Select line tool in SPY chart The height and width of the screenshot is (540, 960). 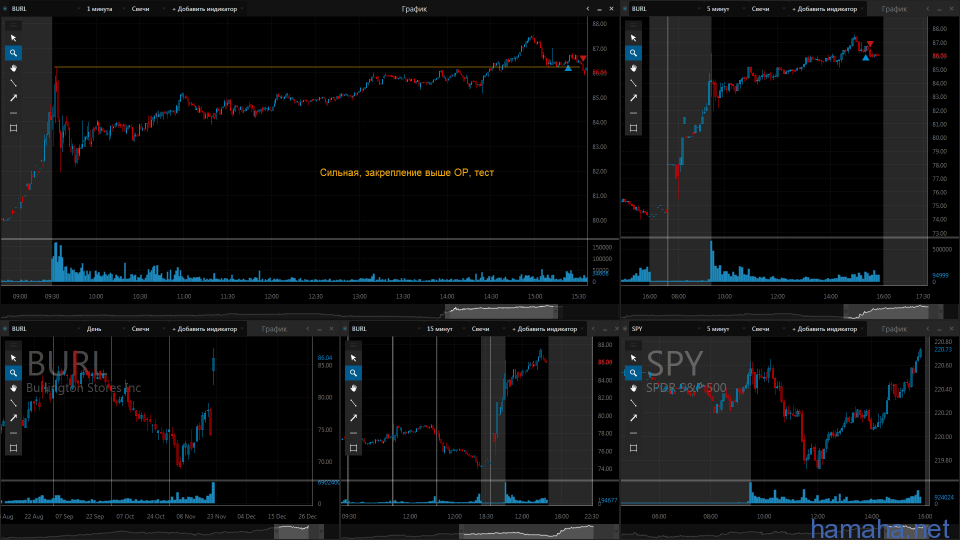634,403
